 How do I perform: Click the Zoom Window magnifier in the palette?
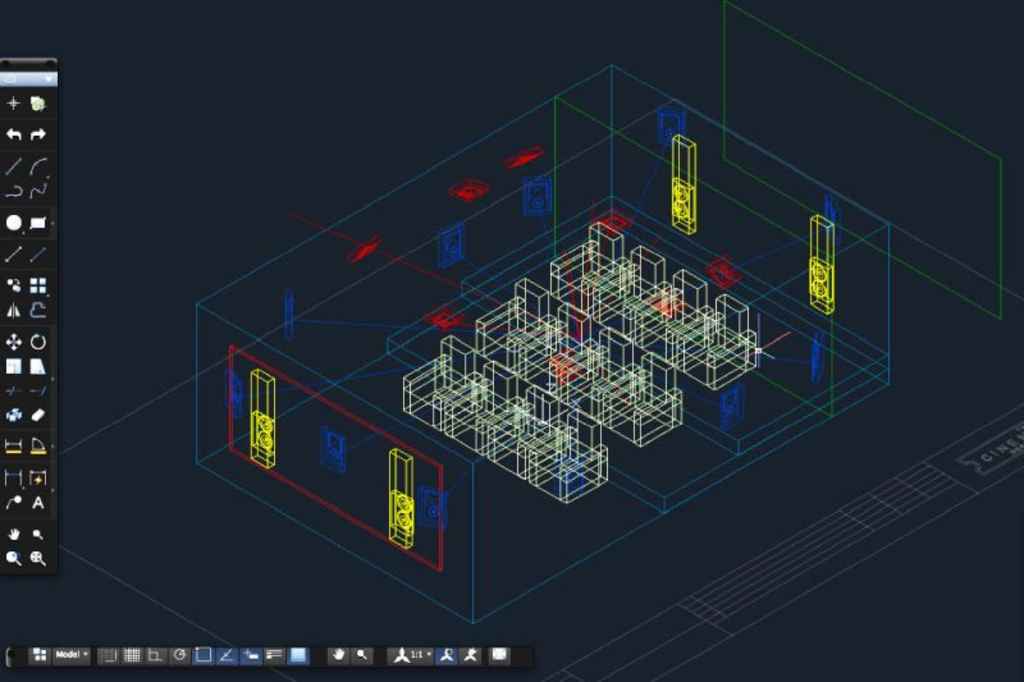coord(14,559)
